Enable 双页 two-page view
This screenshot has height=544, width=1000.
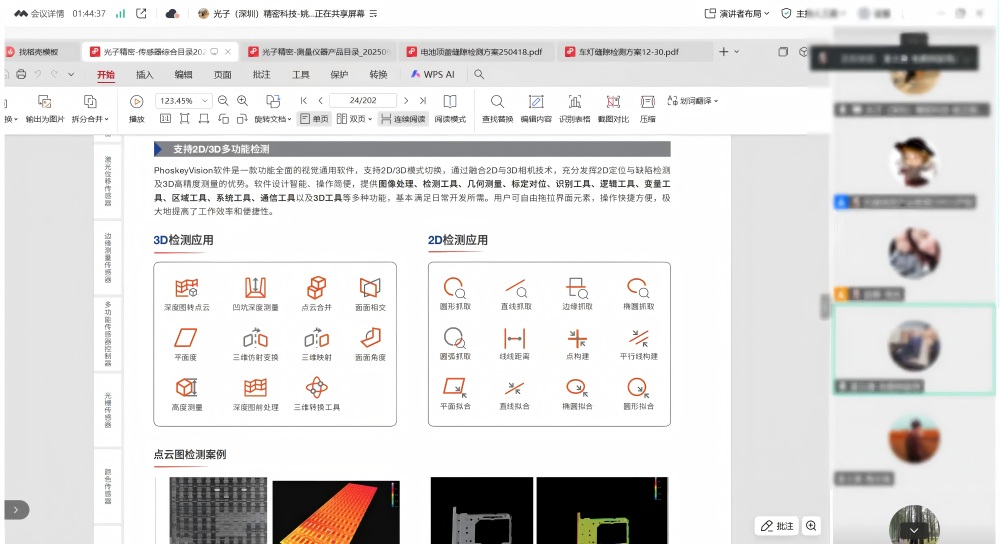pos(354,119)
